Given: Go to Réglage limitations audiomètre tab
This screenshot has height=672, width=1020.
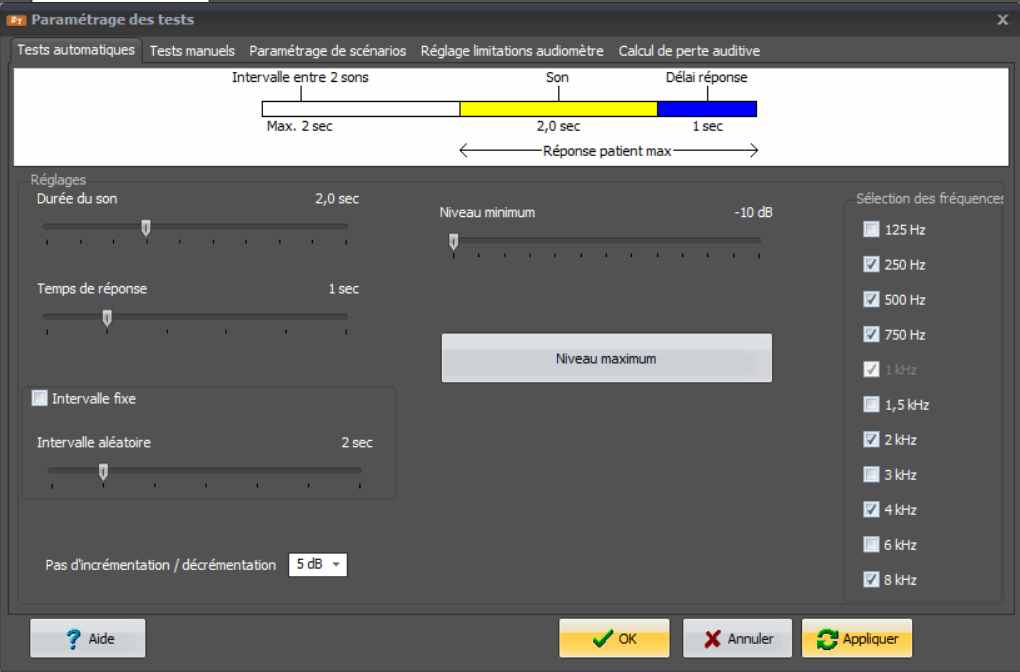Looking at the screenshot, I should click(x=512, y=50).
